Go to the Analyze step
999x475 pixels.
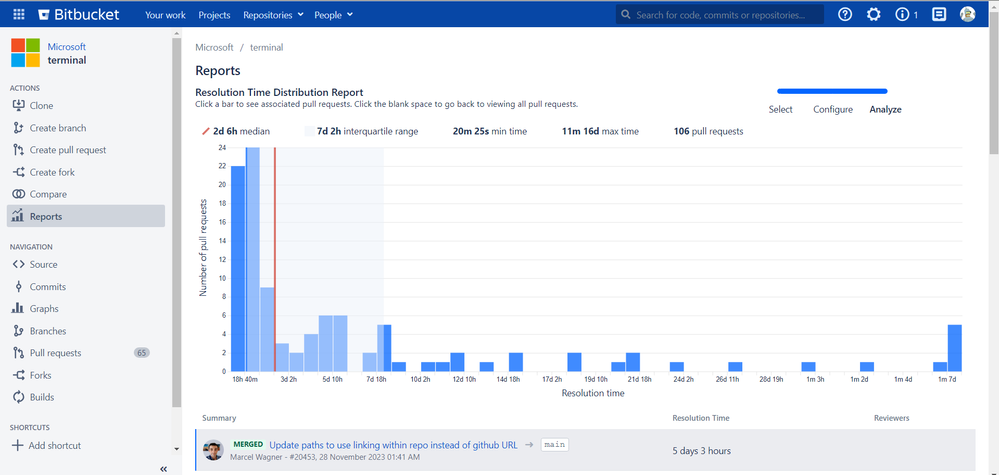[x=886, y=110]
